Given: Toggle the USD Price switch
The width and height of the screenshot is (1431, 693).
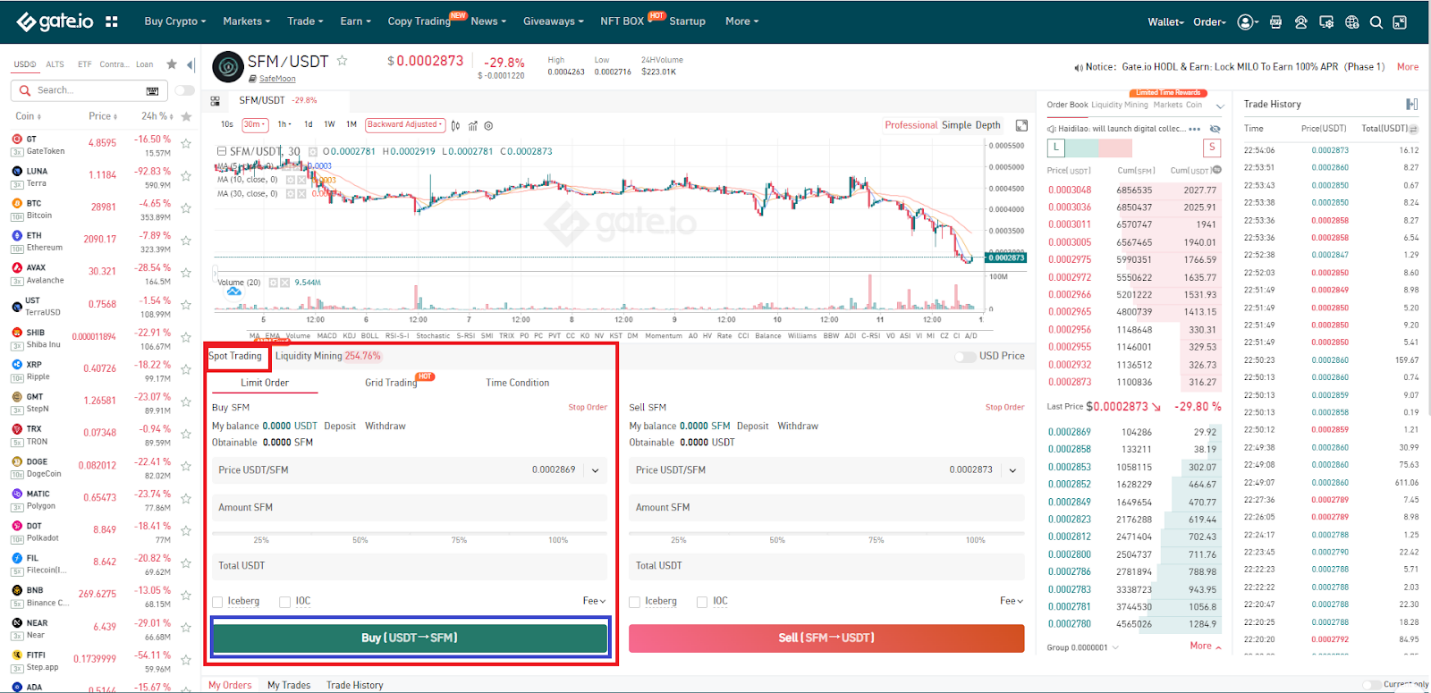Looking at the screenshot, I should (x=965, y=356).
